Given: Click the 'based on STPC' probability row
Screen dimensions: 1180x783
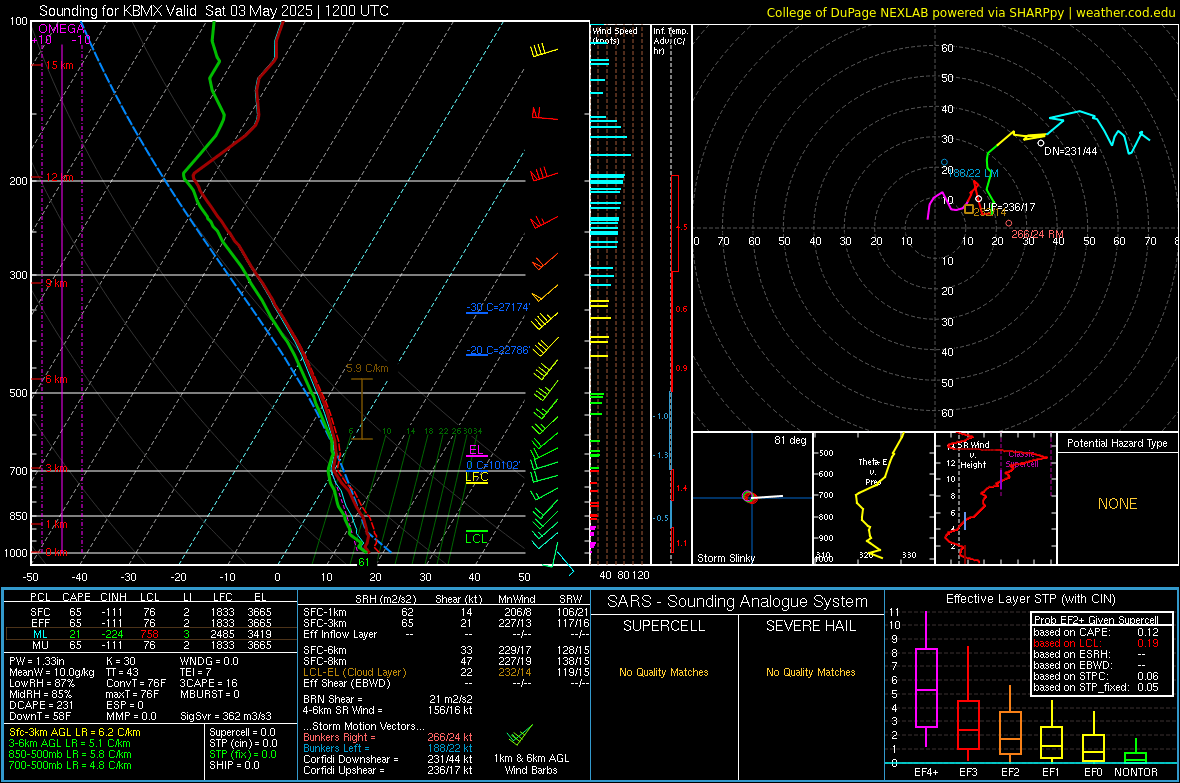Looking at the screenshot, I should pyautogui.click(x=1096, y=676).
